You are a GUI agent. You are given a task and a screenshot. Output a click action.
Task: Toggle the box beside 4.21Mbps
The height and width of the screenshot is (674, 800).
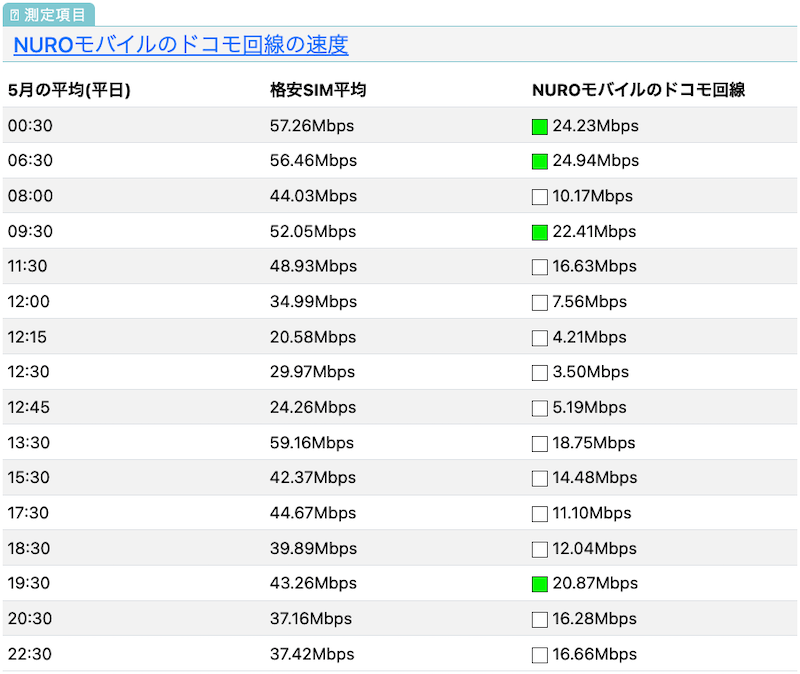(x=539, y=338)
